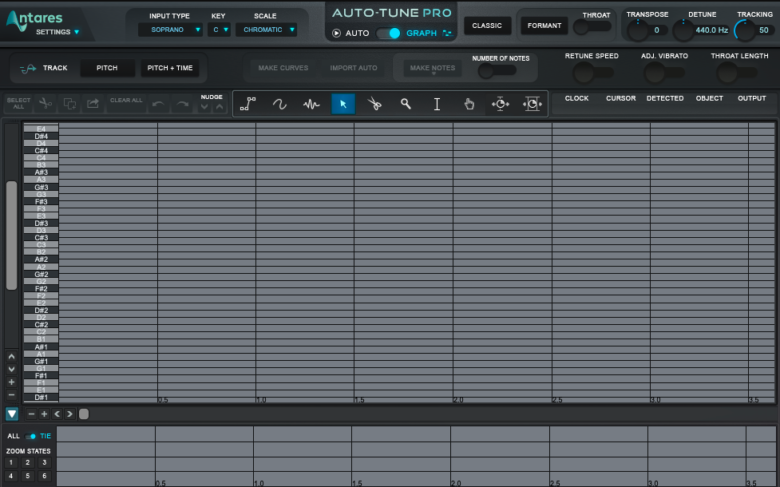Nudge selection up with up arrow
This screenshot has width=780, height=487.
click(219, 106)
